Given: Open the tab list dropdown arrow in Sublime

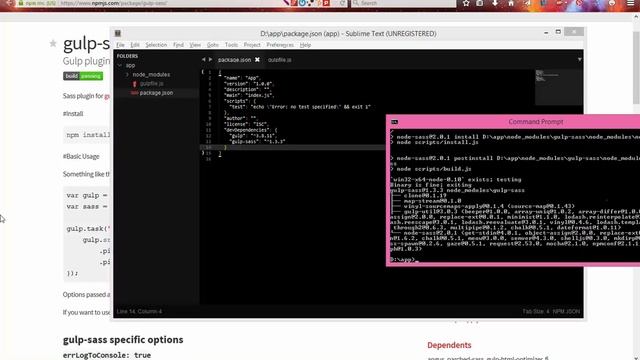Looking at the screenshot, I should (580, 60).
